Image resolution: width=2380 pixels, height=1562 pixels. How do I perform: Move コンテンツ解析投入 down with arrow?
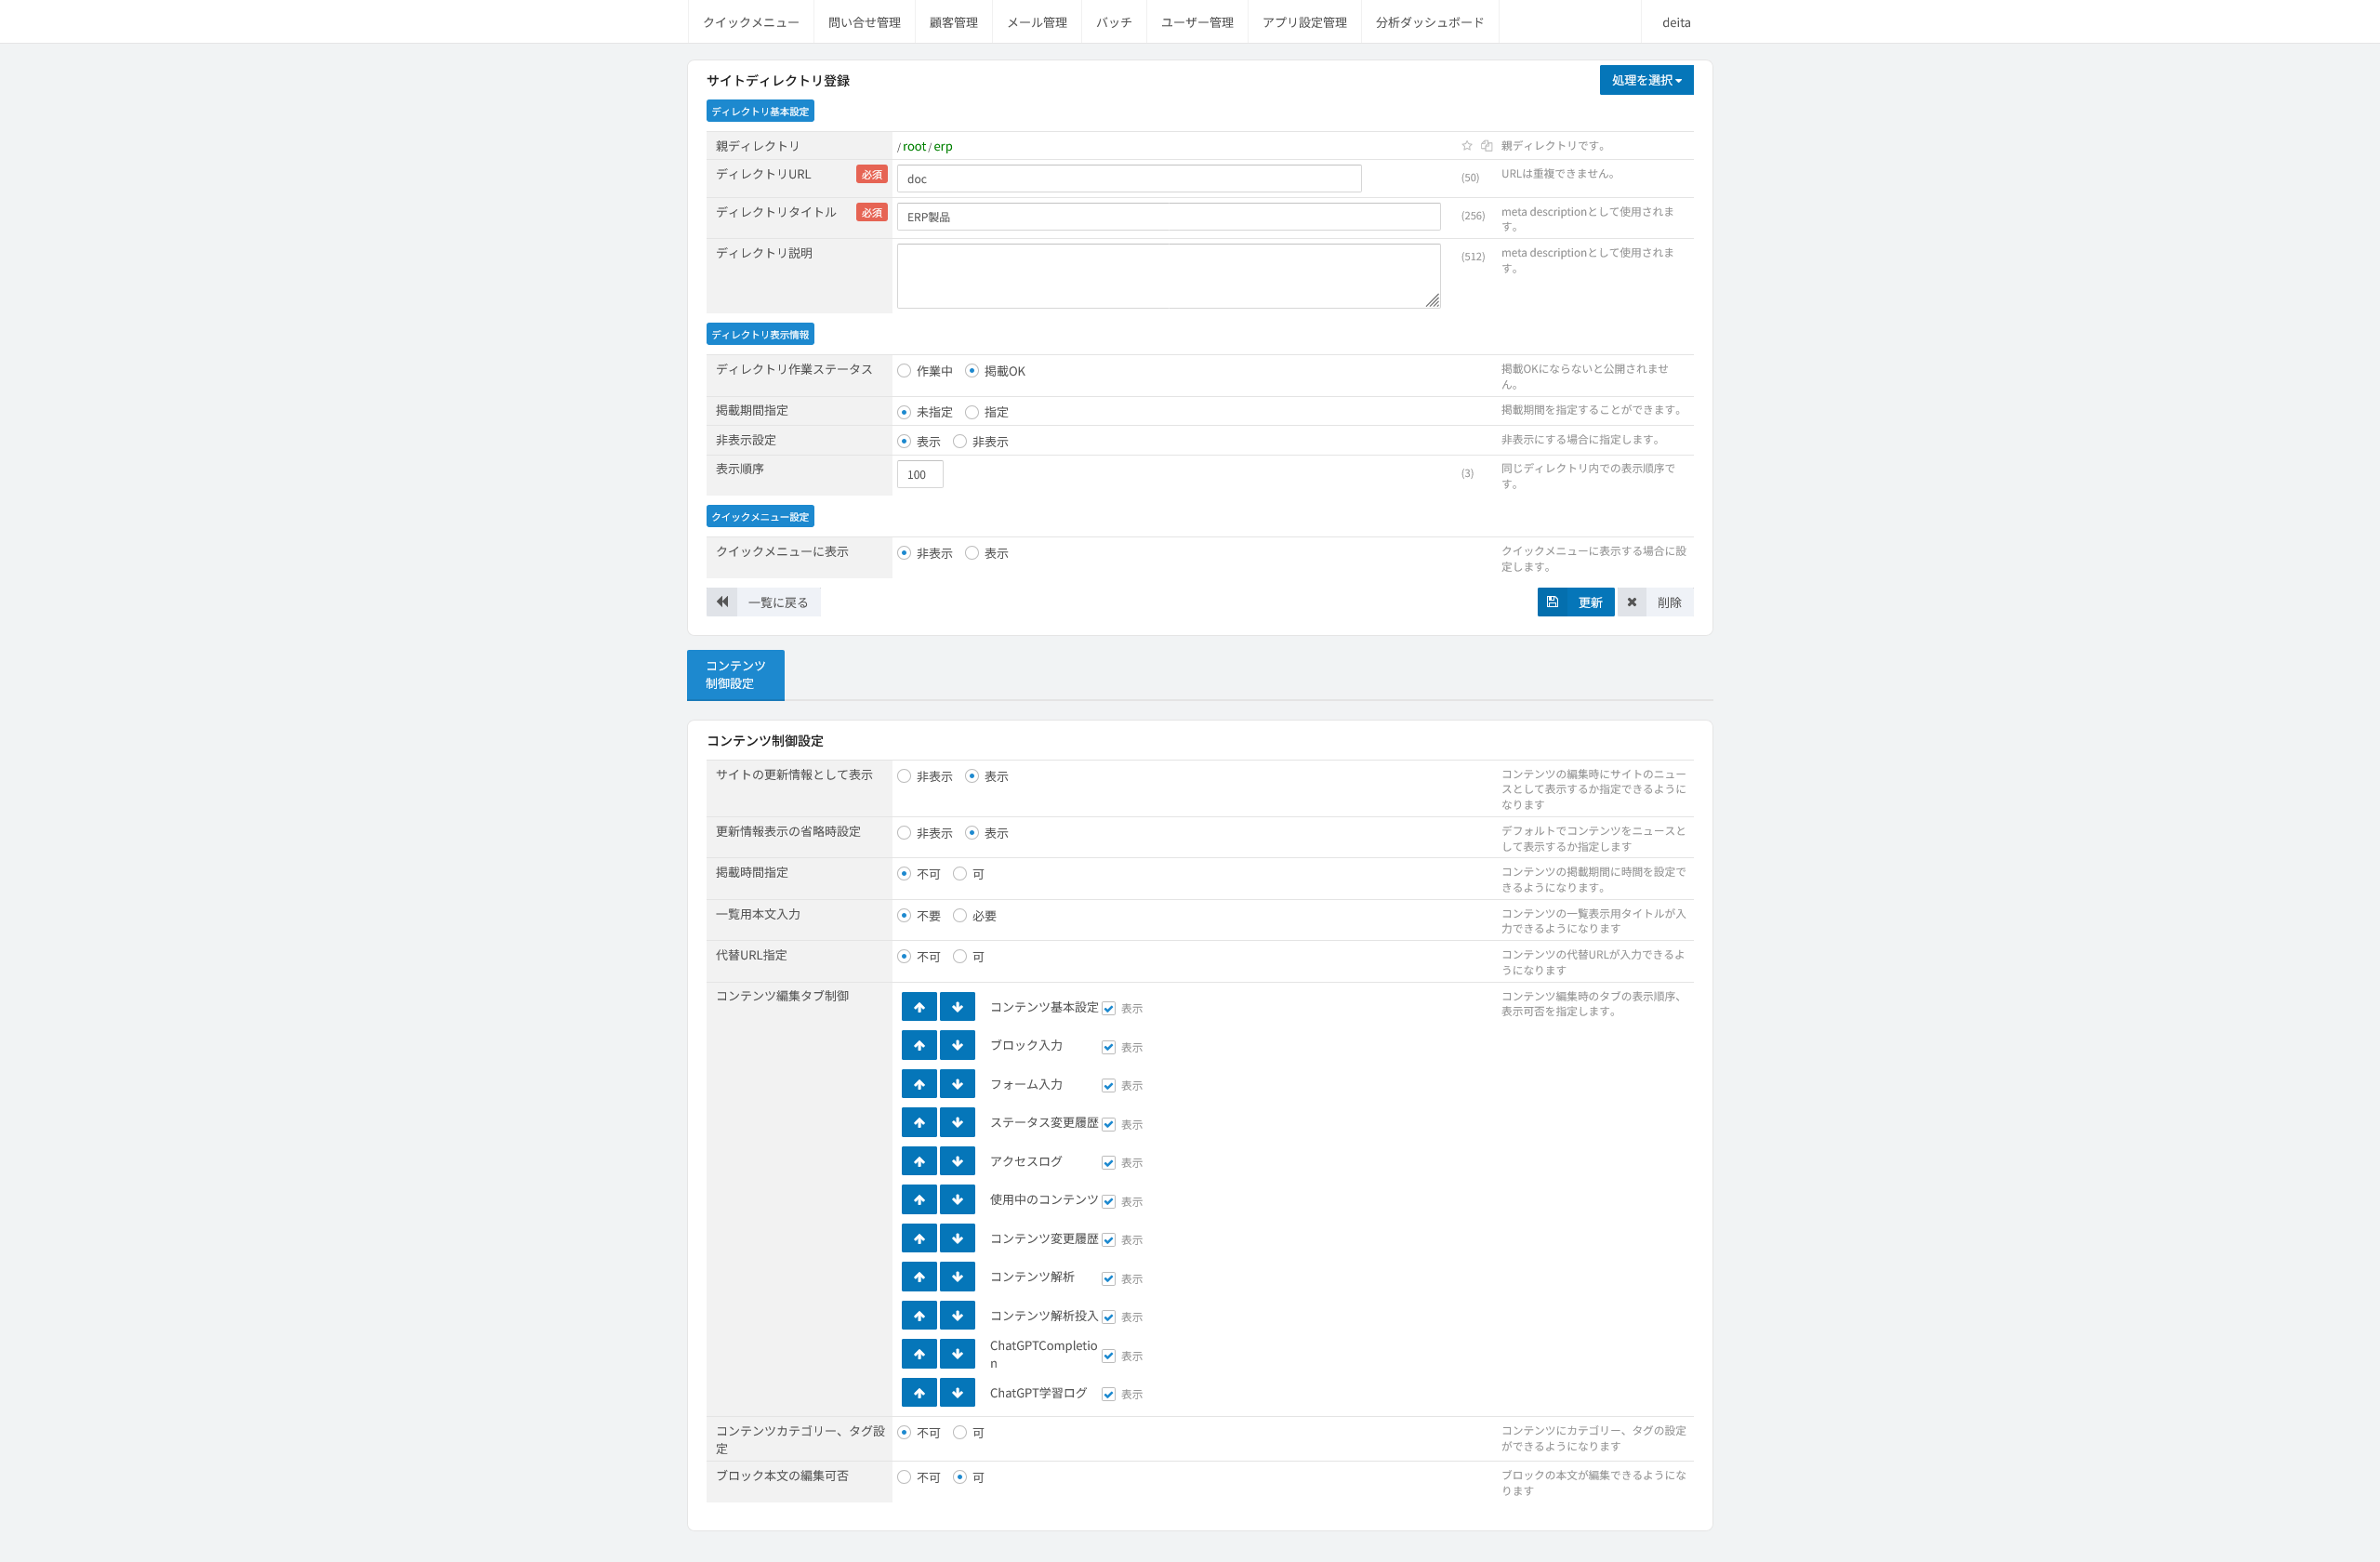tap(957, 1315)
